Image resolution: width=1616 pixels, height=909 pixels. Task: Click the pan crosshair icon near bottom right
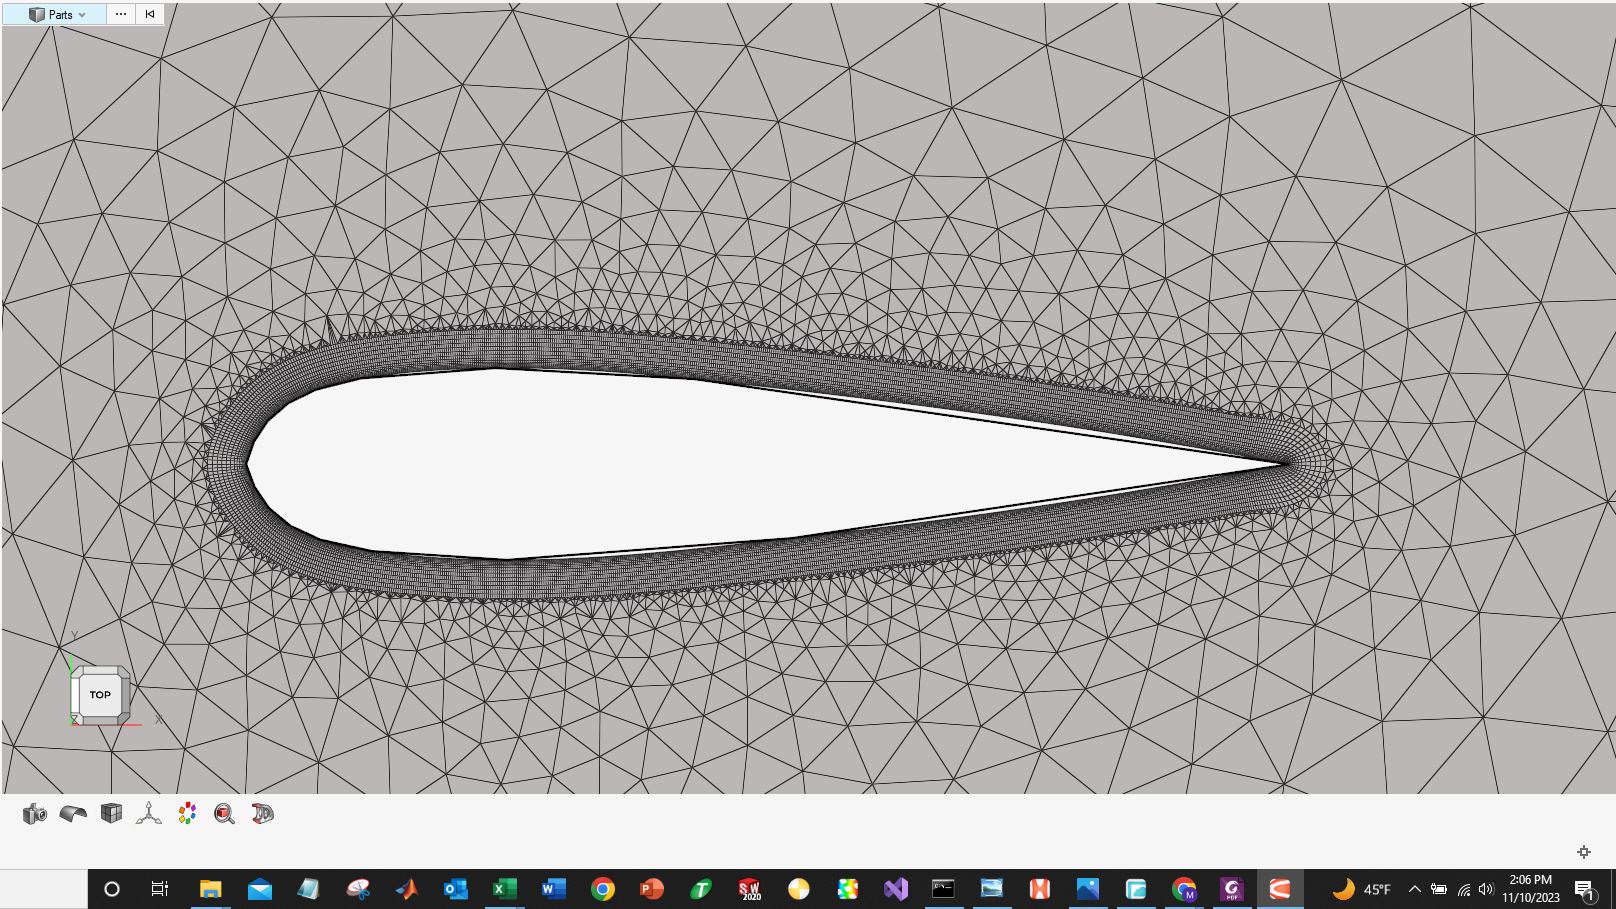tap(1585, 852)
